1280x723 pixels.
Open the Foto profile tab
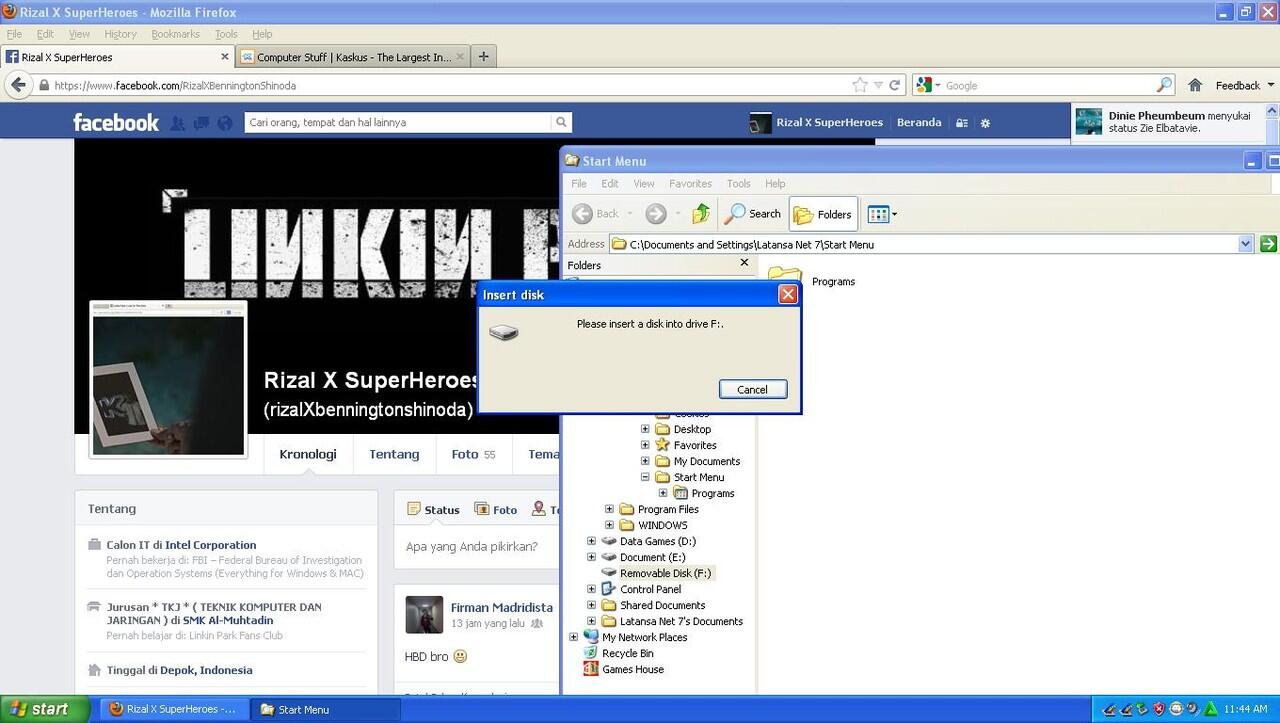473,454
